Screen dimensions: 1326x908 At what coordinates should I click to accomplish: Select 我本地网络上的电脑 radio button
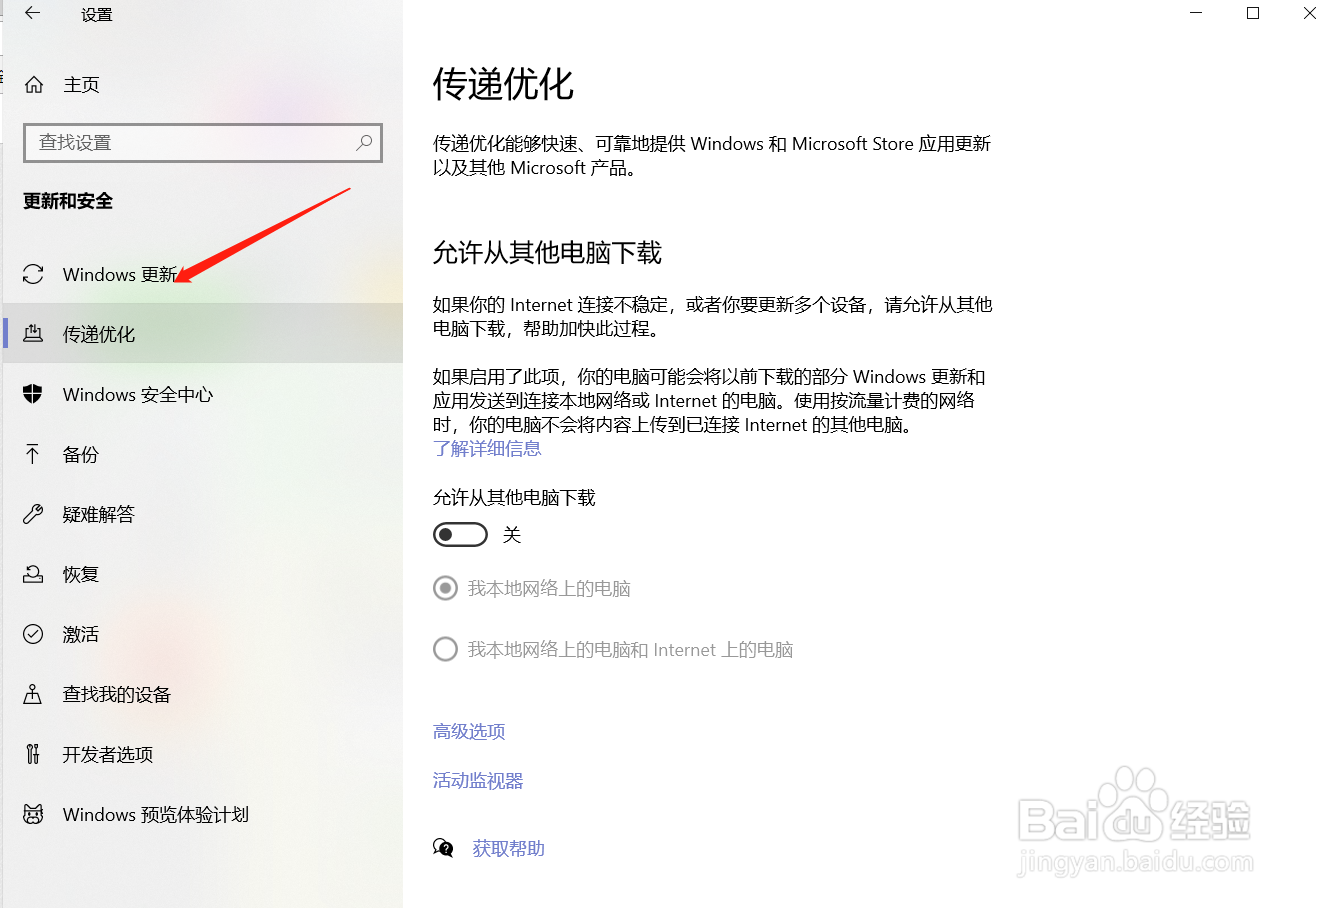click(445, 588)
